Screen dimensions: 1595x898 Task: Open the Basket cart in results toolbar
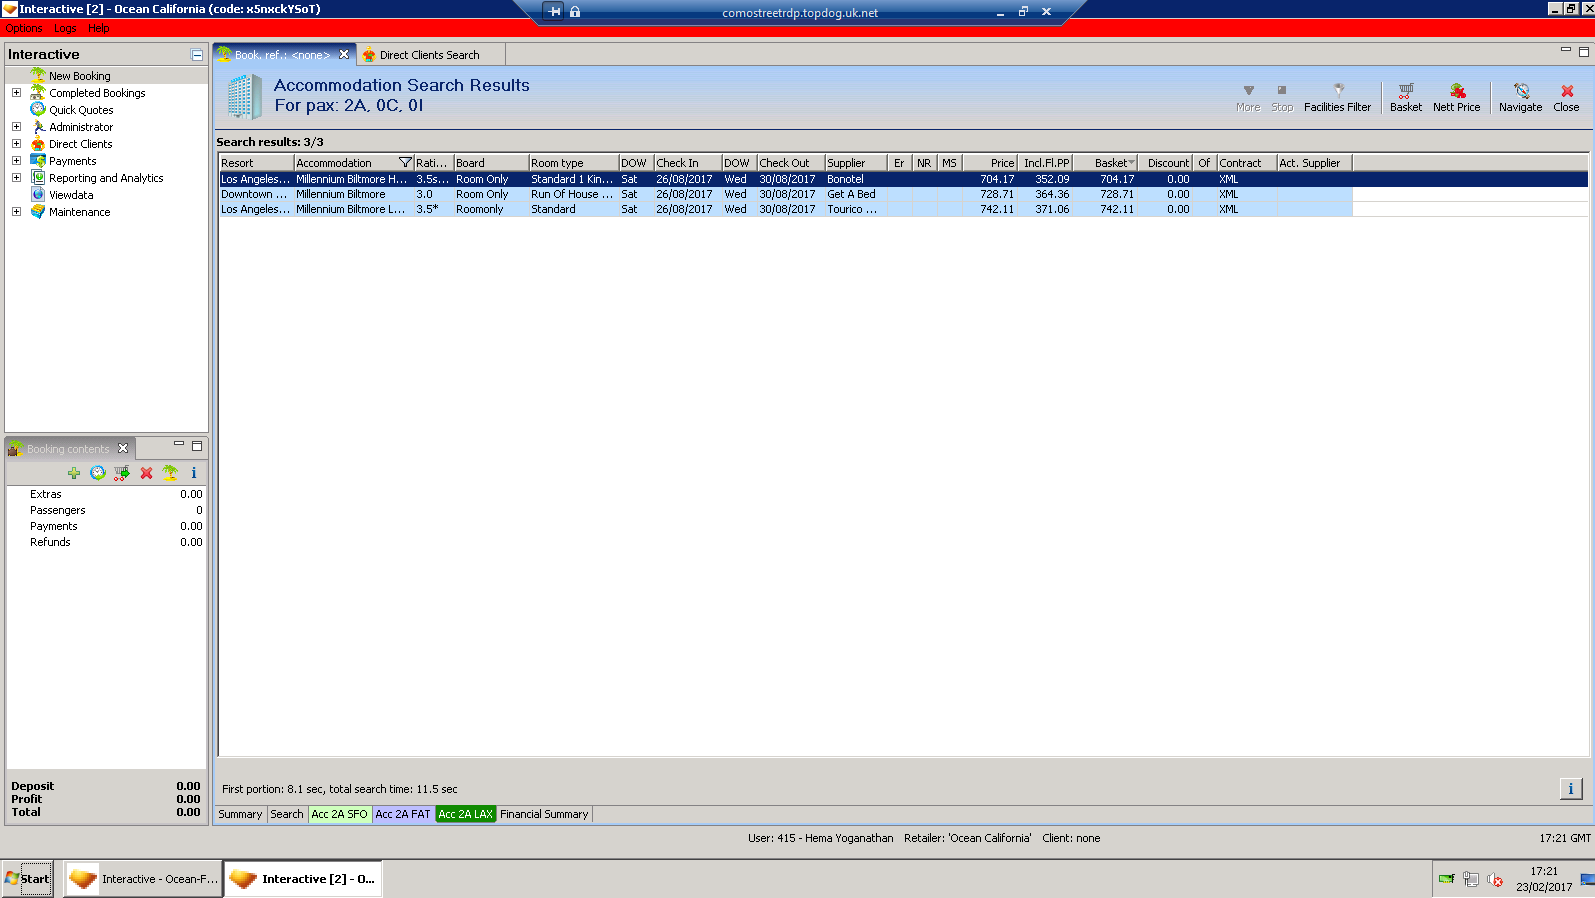(x=1405, y=97)
